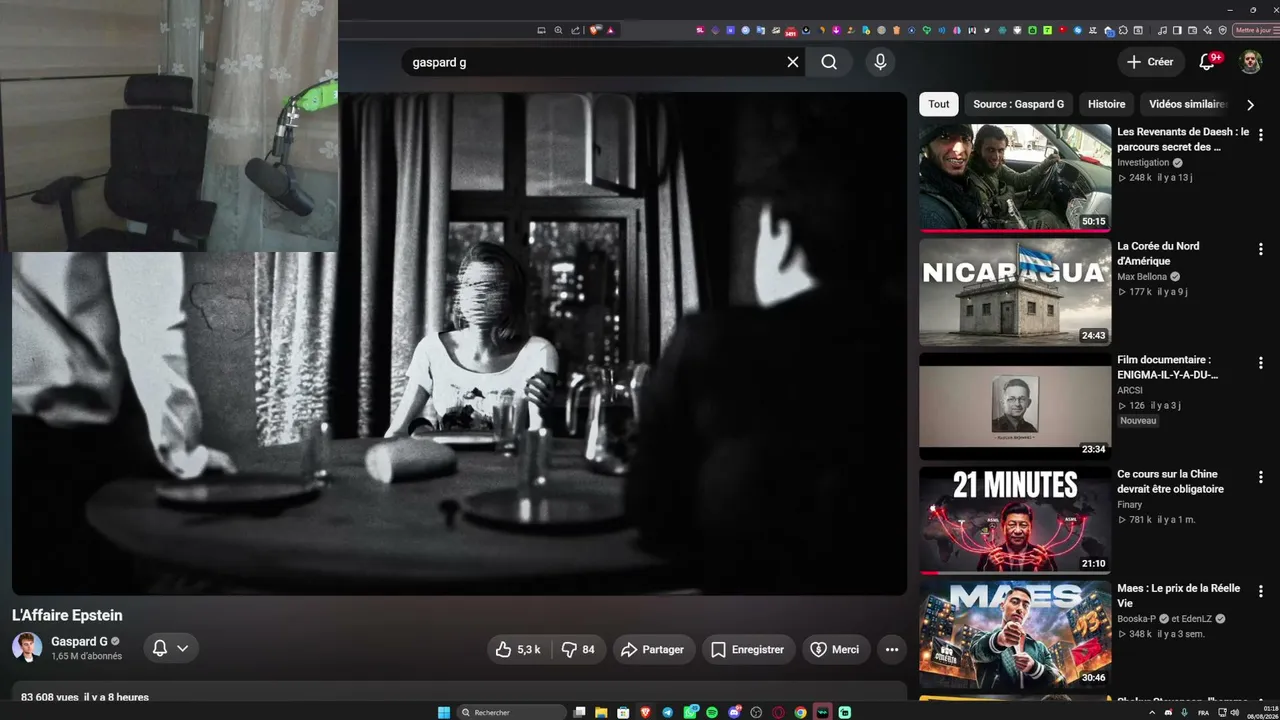Open Discord from taskbar
Screen dimensions: 1280x720
[x=734, y=712]
